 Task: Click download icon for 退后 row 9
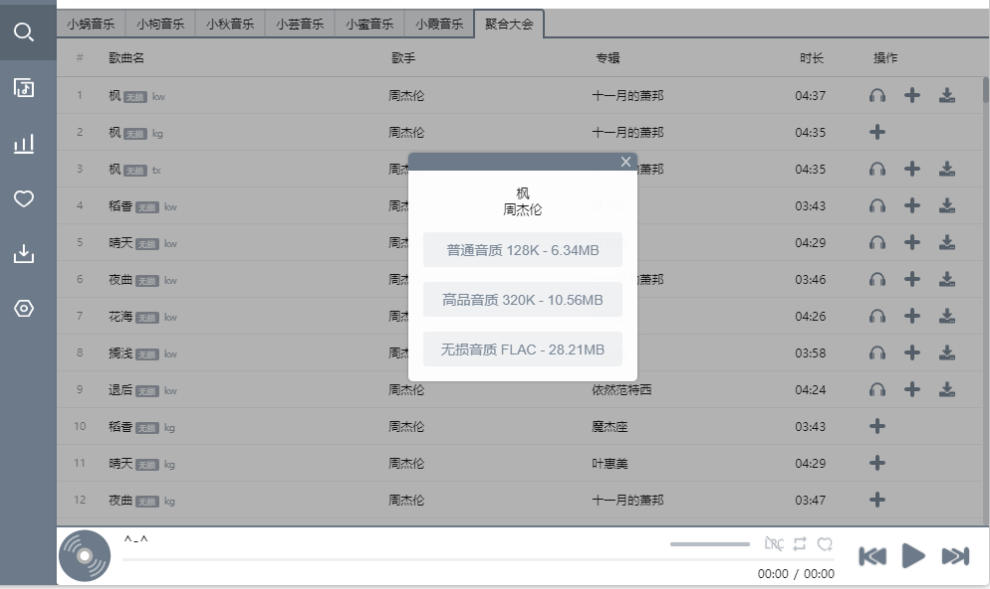click(x=947, y=389)
